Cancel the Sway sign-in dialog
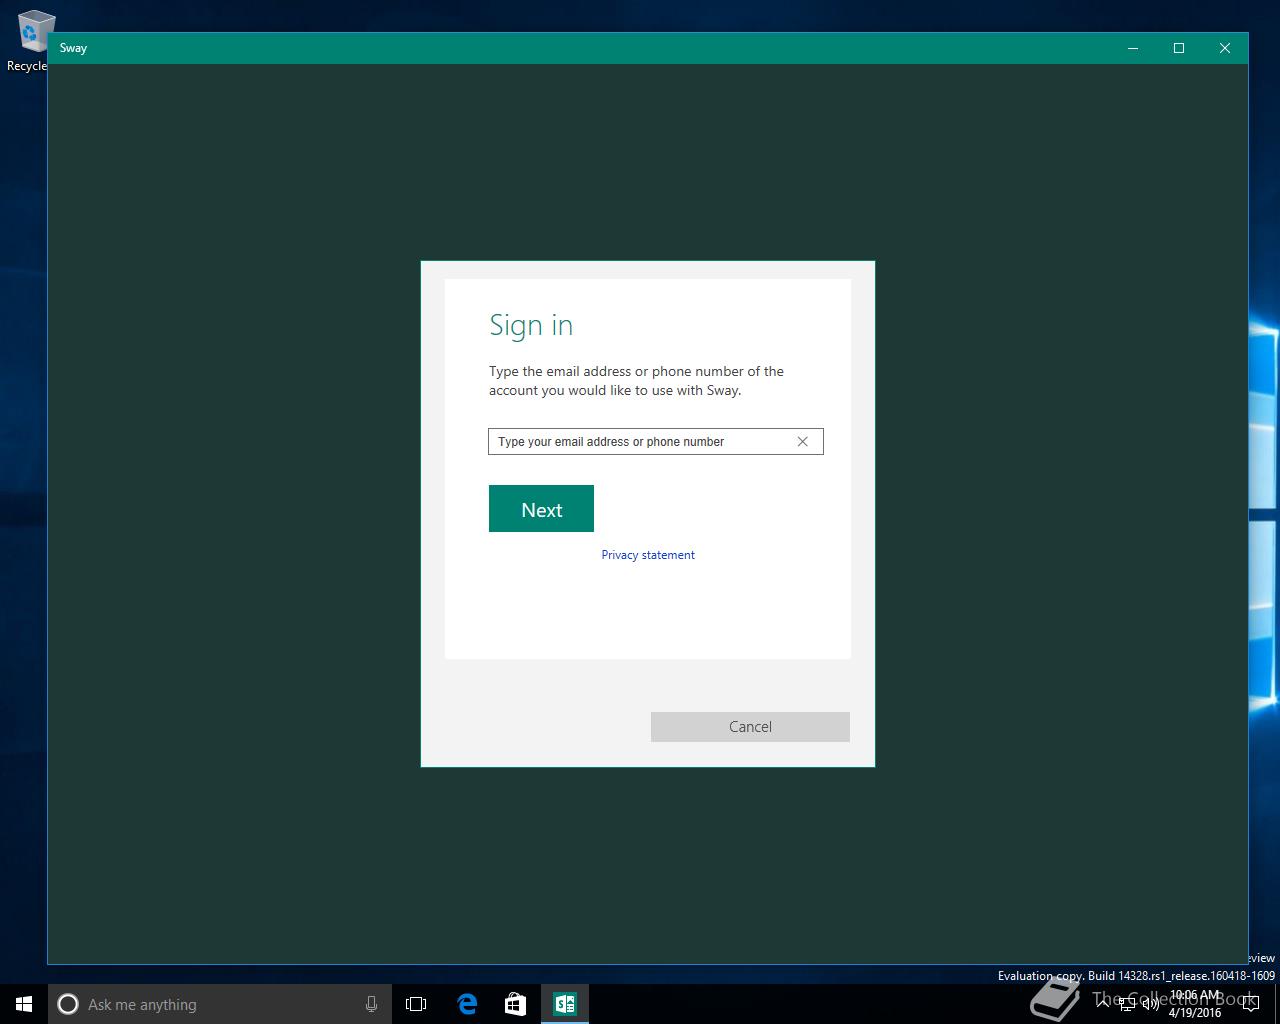 point(750,727)
